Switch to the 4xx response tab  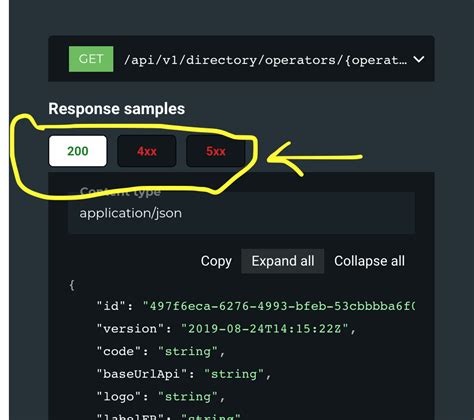147,151
